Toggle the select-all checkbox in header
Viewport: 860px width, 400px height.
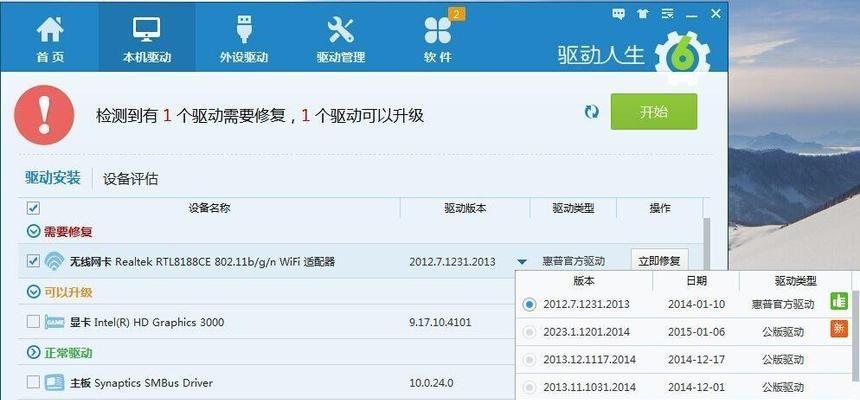33,208
